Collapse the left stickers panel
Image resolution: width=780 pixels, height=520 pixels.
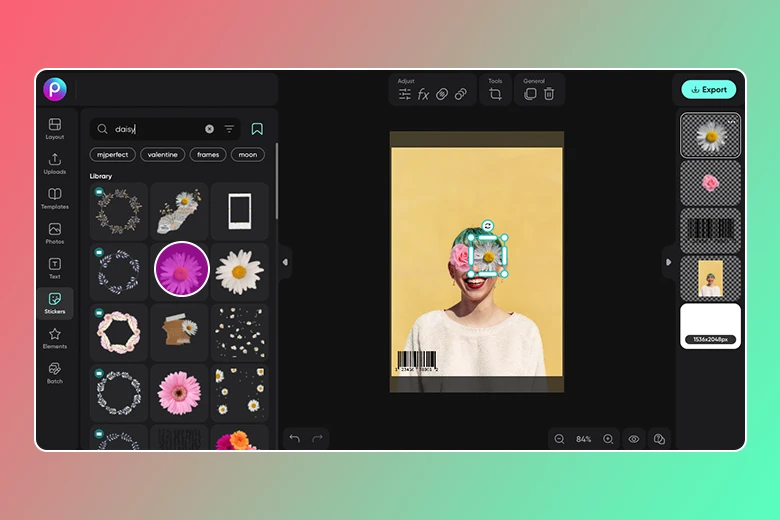pyautogui.click(x=285, y=262)
